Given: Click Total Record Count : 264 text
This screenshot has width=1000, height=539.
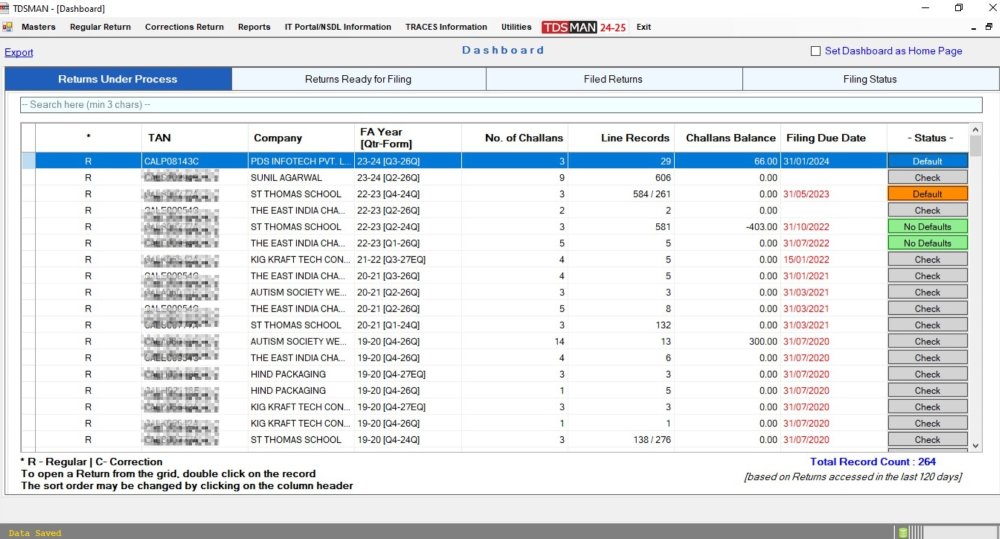Looking at the screenshot, I should pyautogui.click(x=872, y=462).
